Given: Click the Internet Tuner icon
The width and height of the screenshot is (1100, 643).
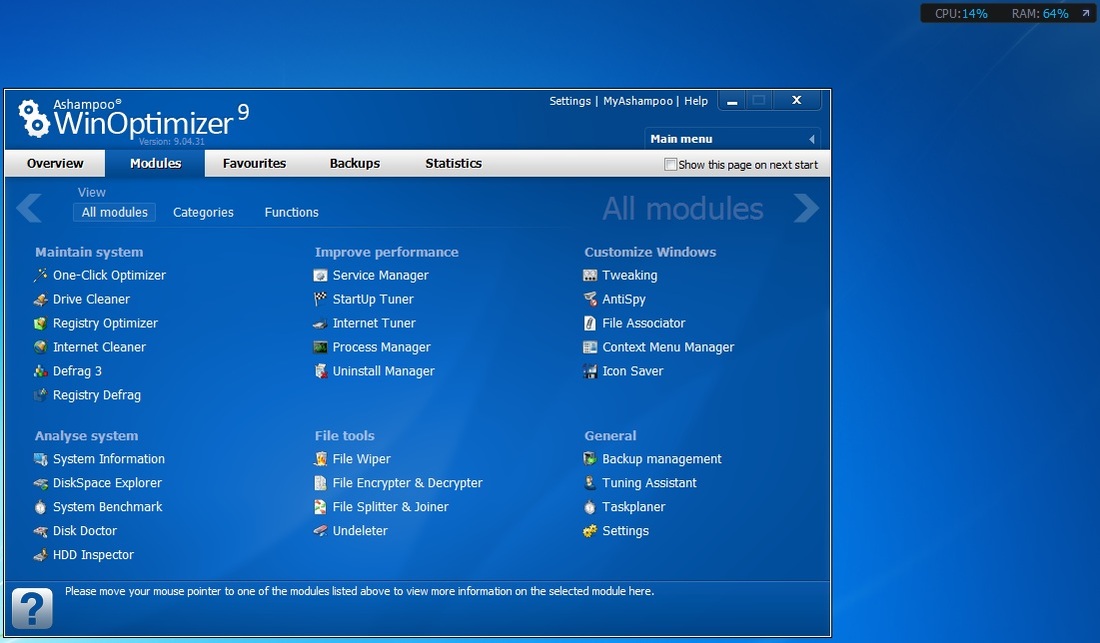Looking at the screenshot, I should pyautogui.click(x=321, y=323).
